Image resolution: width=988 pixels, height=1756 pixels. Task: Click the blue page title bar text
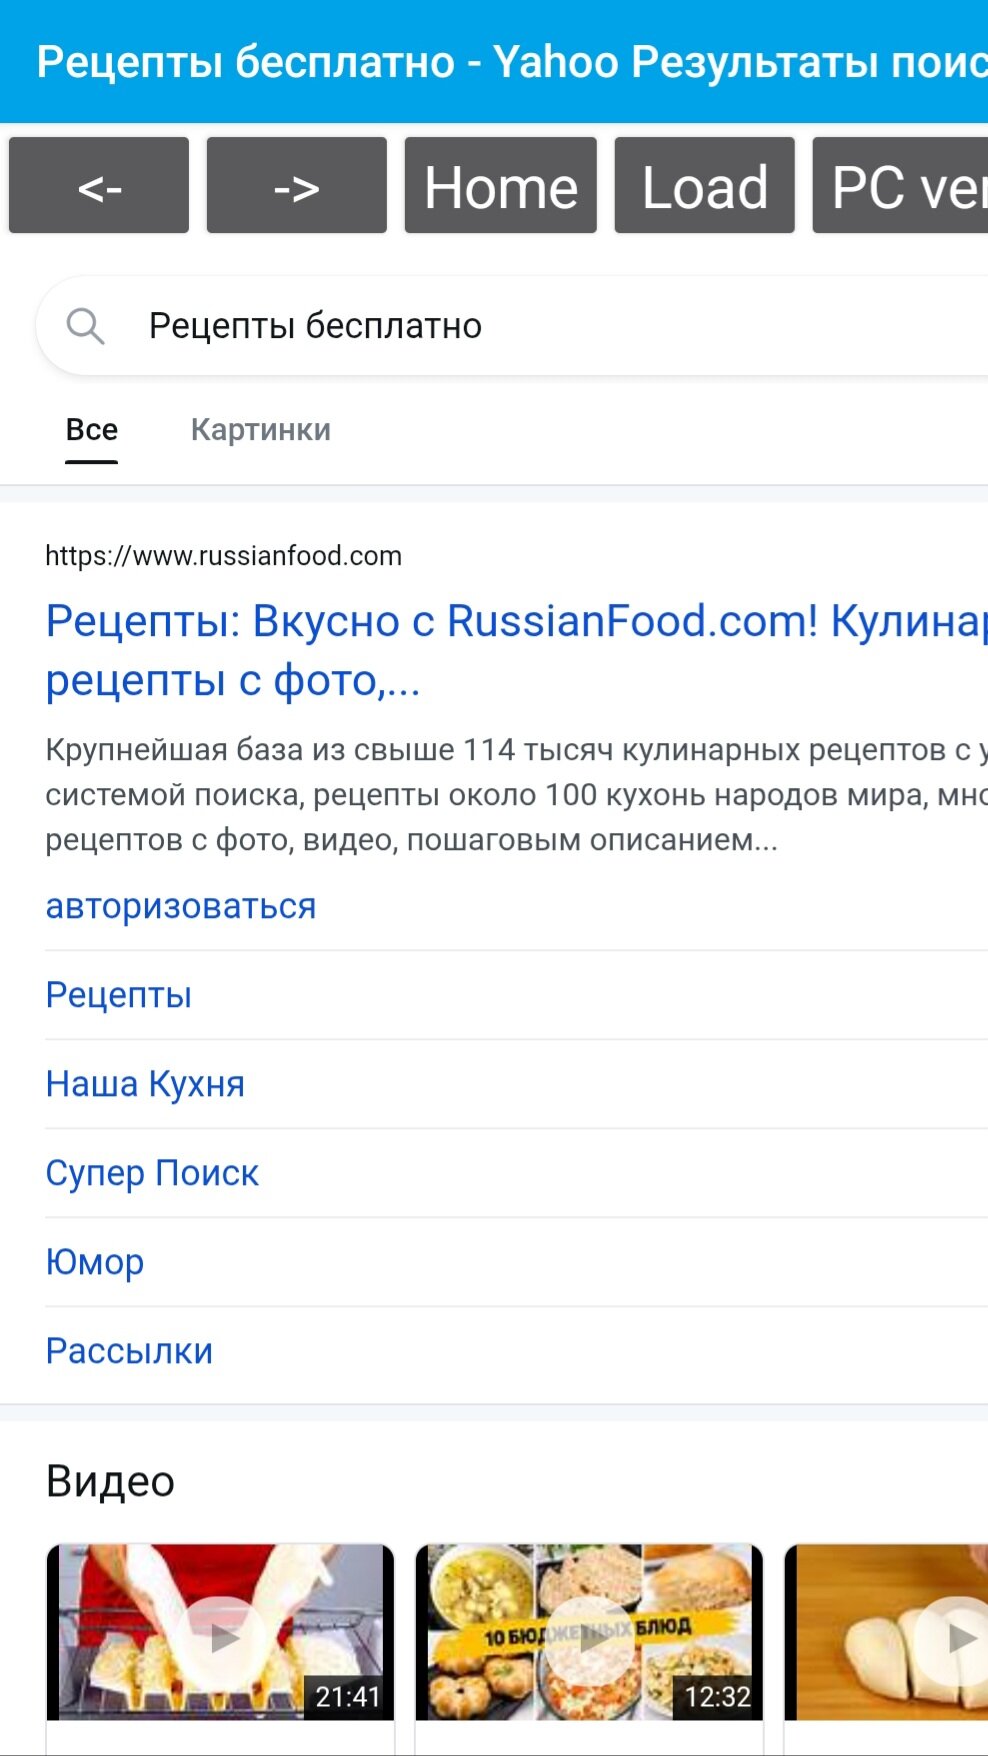512,62
